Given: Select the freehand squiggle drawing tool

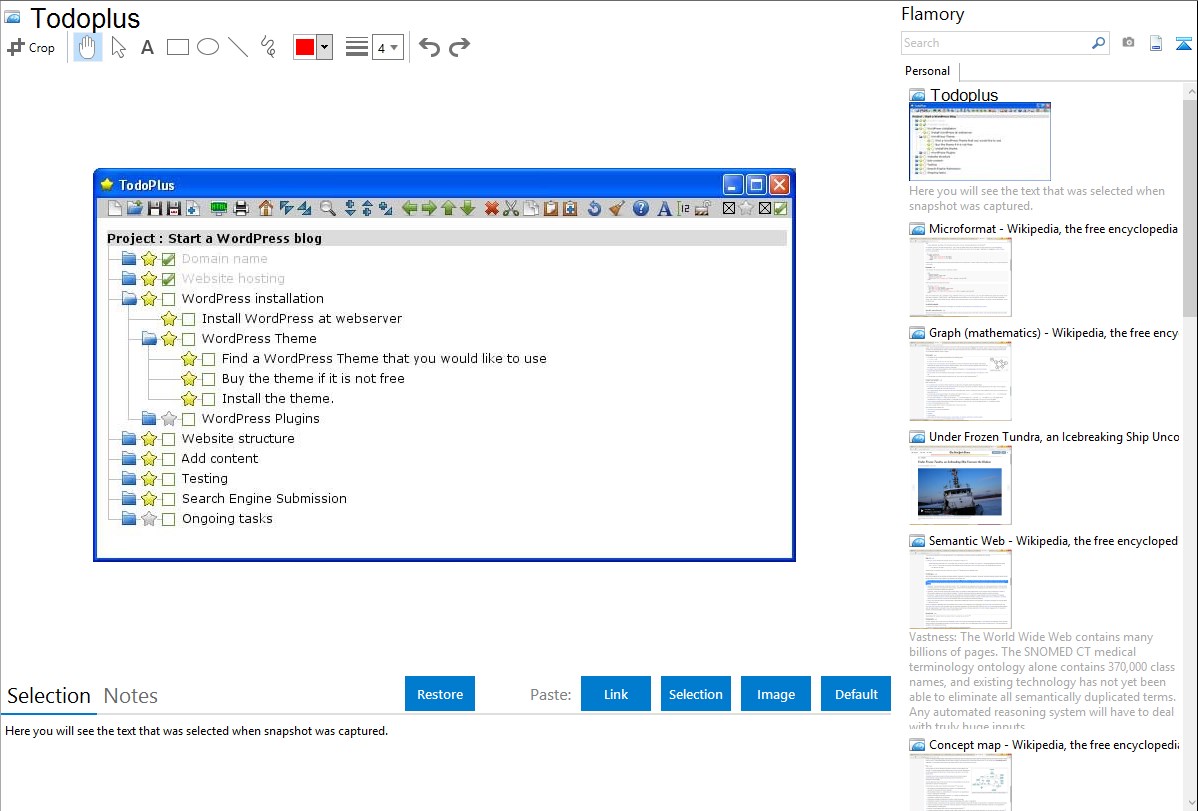Looking at the screenshot, I should pyautogui.click(x=268, y=47).
